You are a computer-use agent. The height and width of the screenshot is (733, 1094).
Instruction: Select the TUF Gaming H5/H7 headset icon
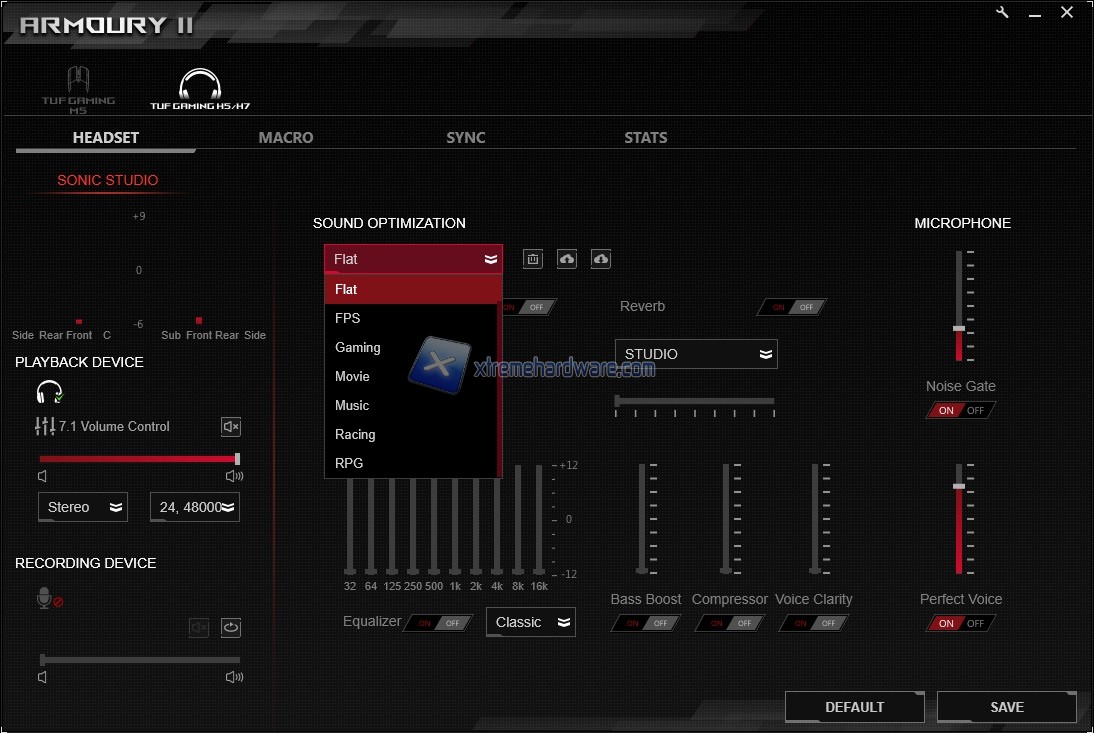(199, 88)
